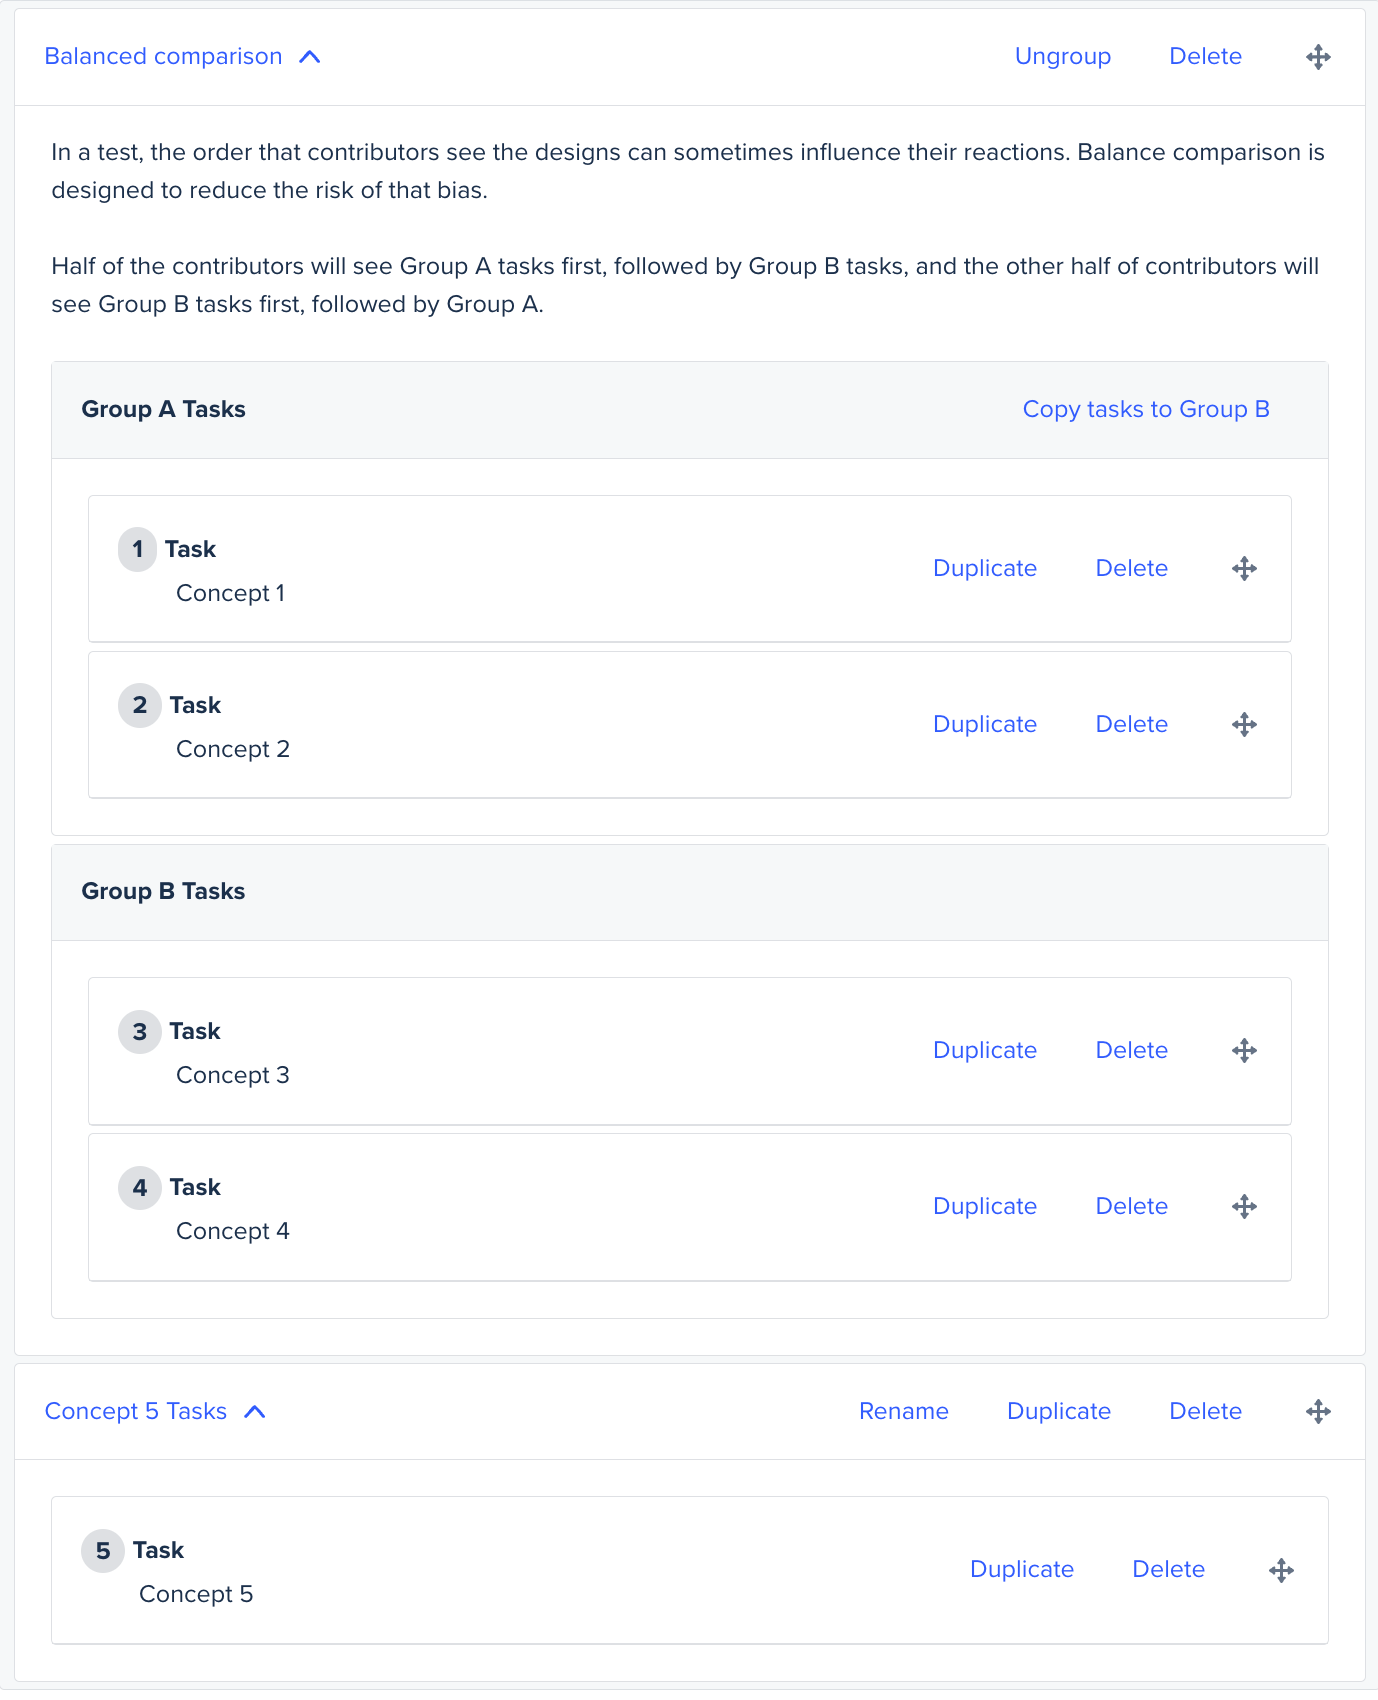Click Copy tasks to Group B
The height and width of the screenshot is (1700, 1378).
1145,409
